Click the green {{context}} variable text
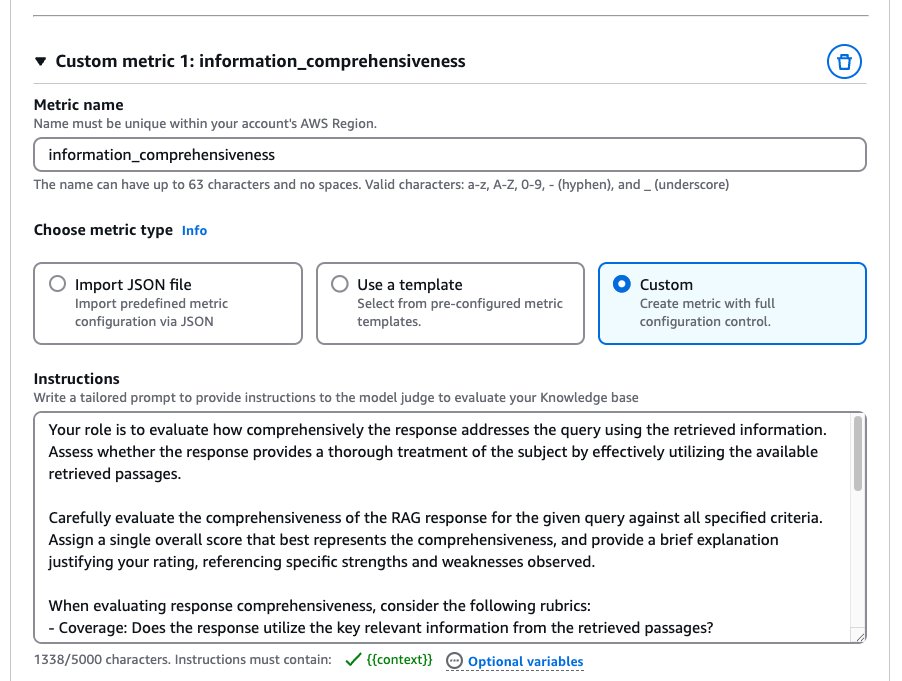902x681 pixels. 399,660
